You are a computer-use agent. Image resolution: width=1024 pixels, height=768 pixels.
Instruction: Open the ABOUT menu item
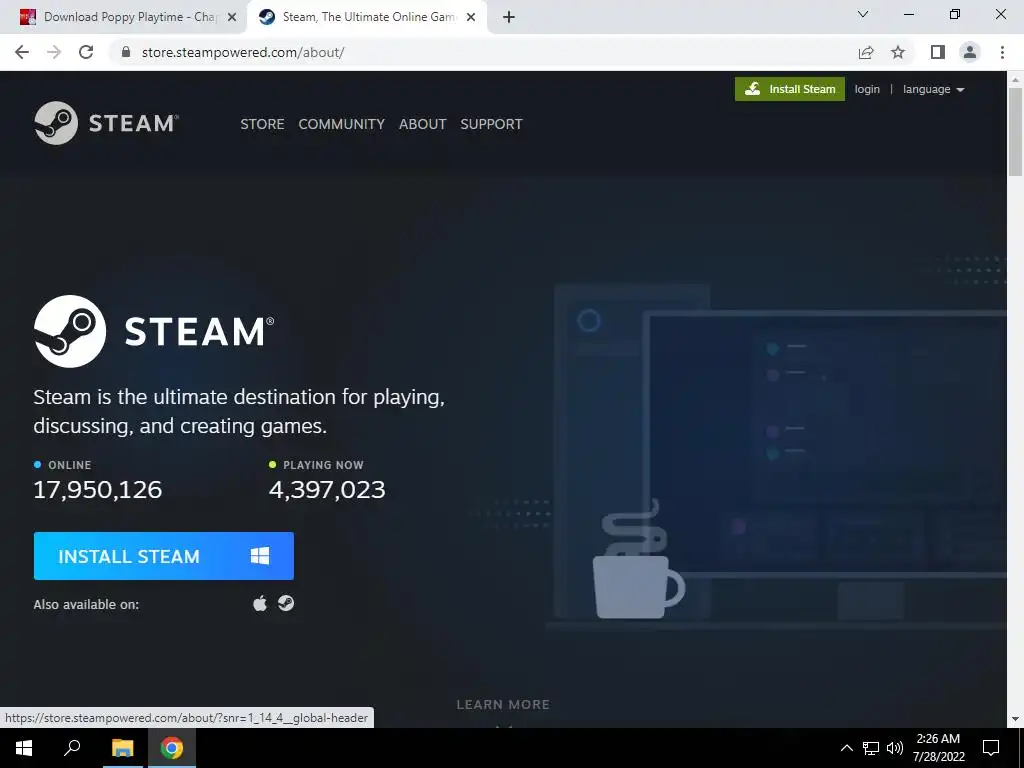423,124
